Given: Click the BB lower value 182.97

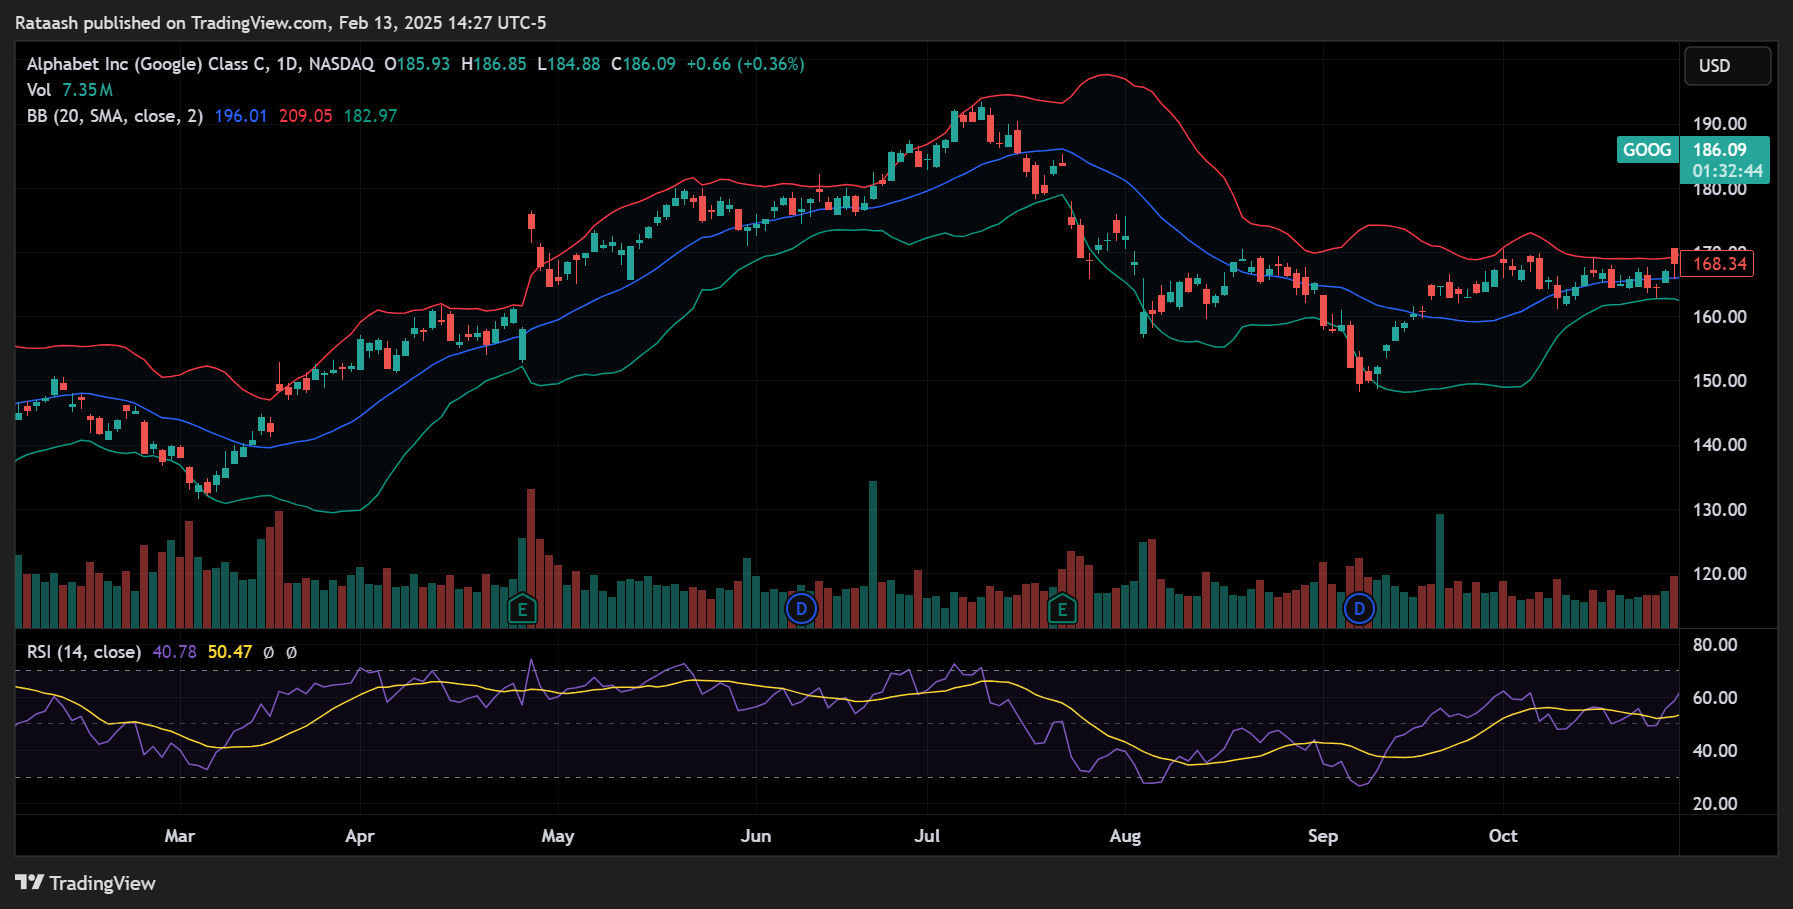Looking at the screenshot, I should (371, 116).
